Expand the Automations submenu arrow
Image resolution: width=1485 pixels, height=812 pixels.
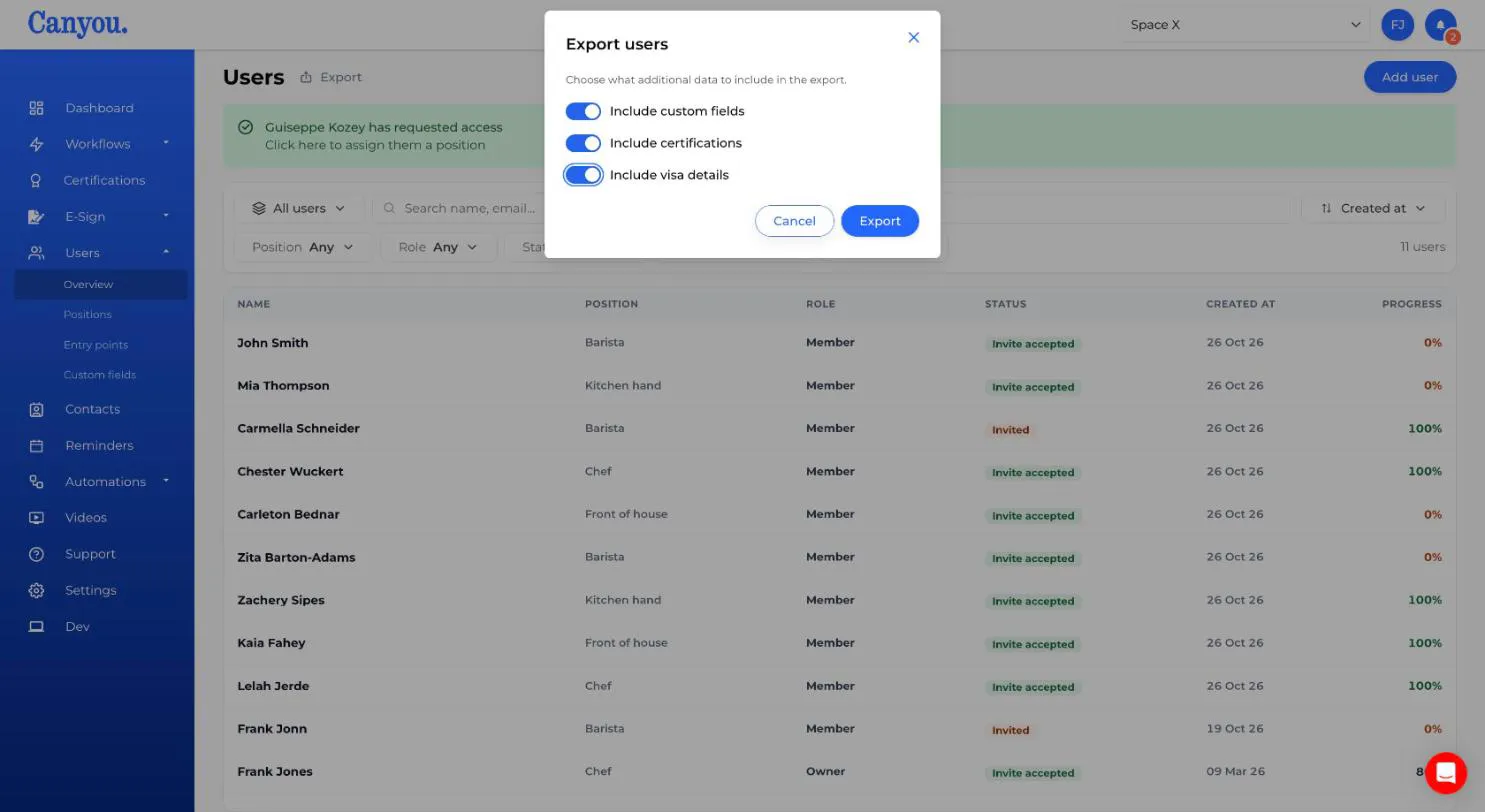[166, 480]
